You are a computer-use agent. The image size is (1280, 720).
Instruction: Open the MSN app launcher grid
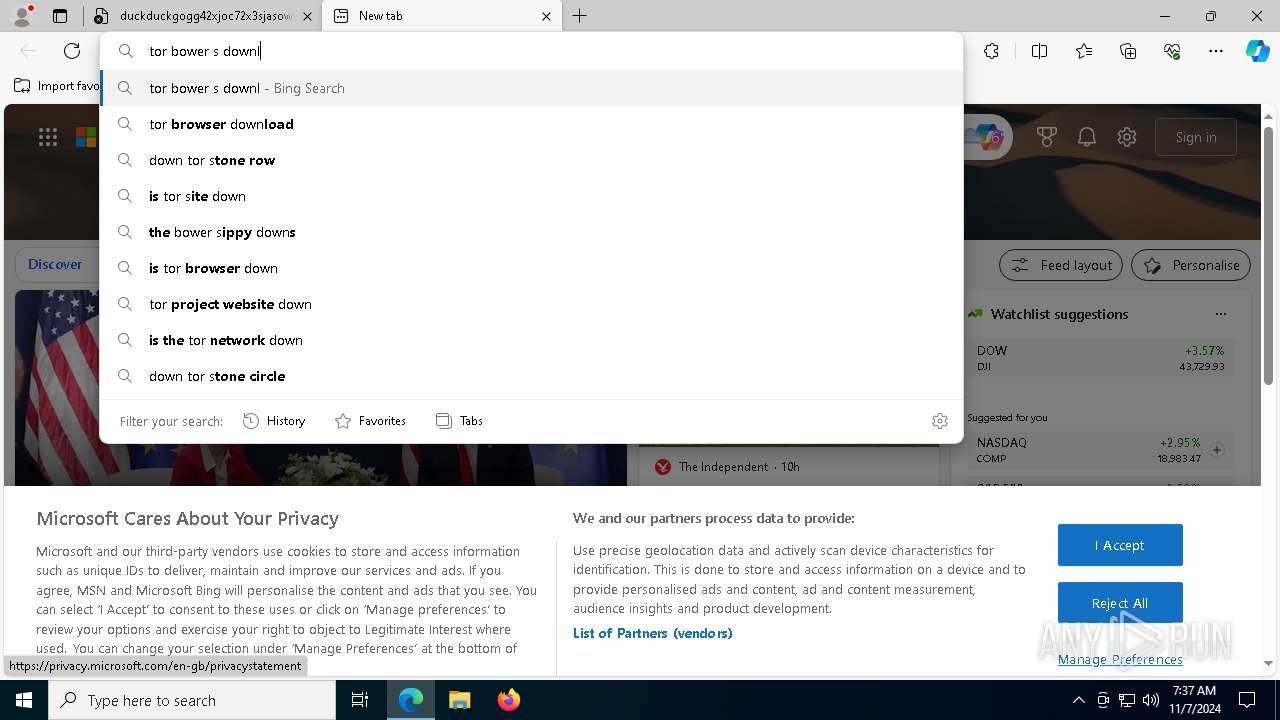tap(48, 138)
